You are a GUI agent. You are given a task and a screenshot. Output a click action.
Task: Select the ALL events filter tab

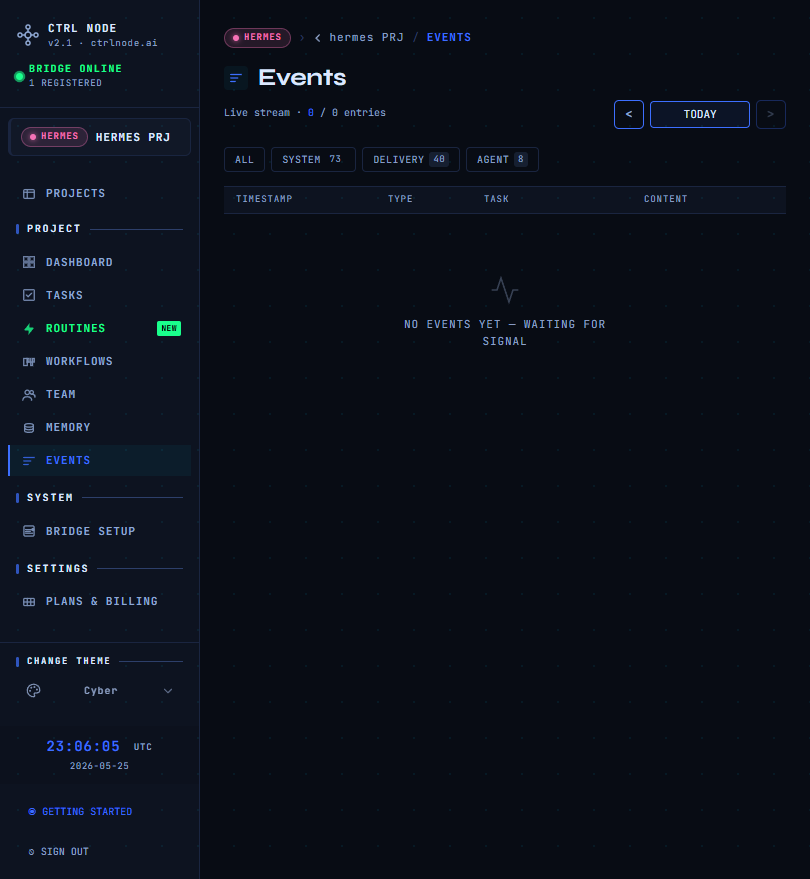(244, 160)
